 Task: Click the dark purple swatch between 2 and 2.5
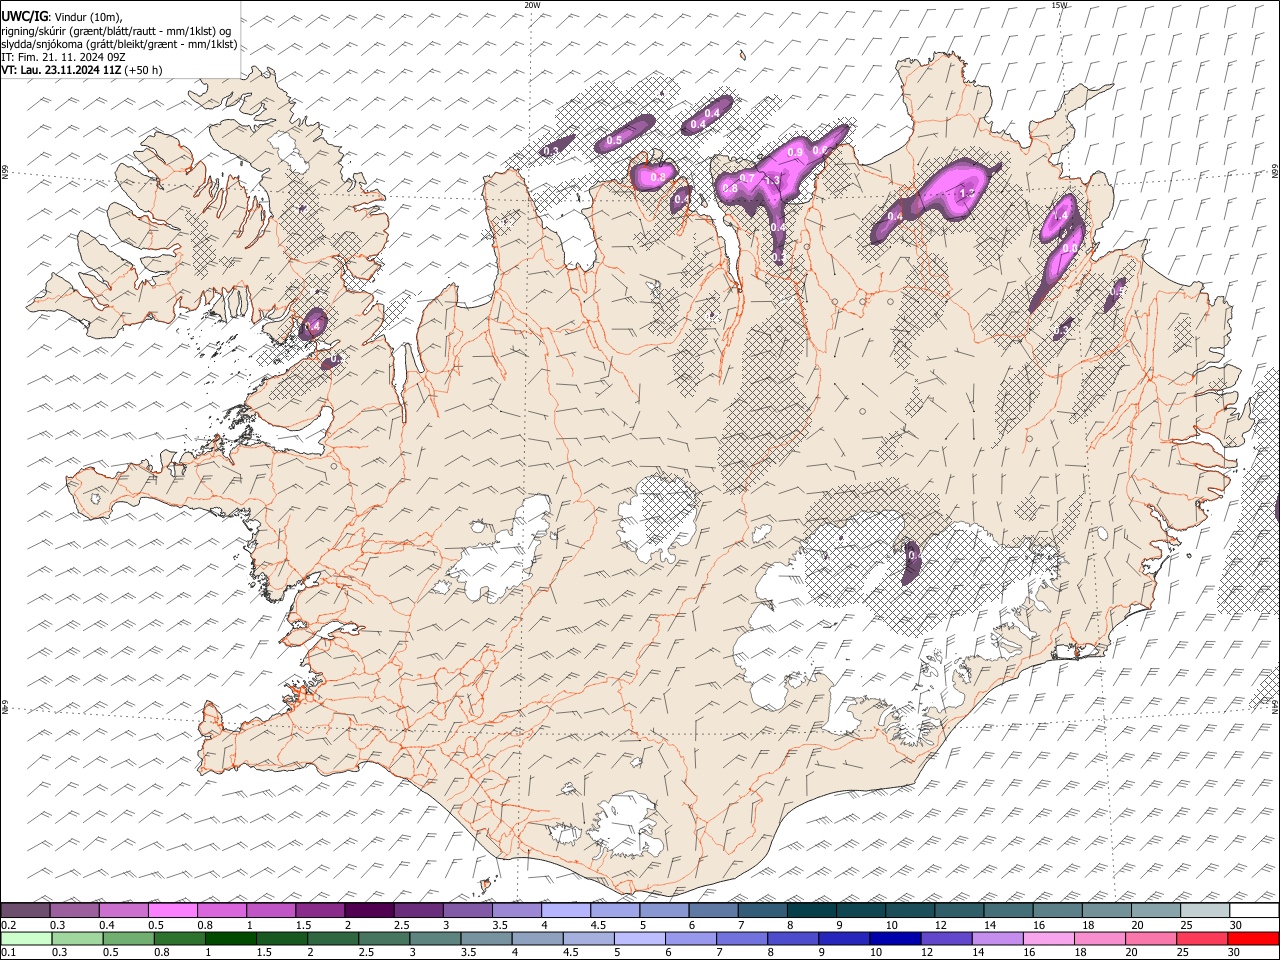pos(369,910)
